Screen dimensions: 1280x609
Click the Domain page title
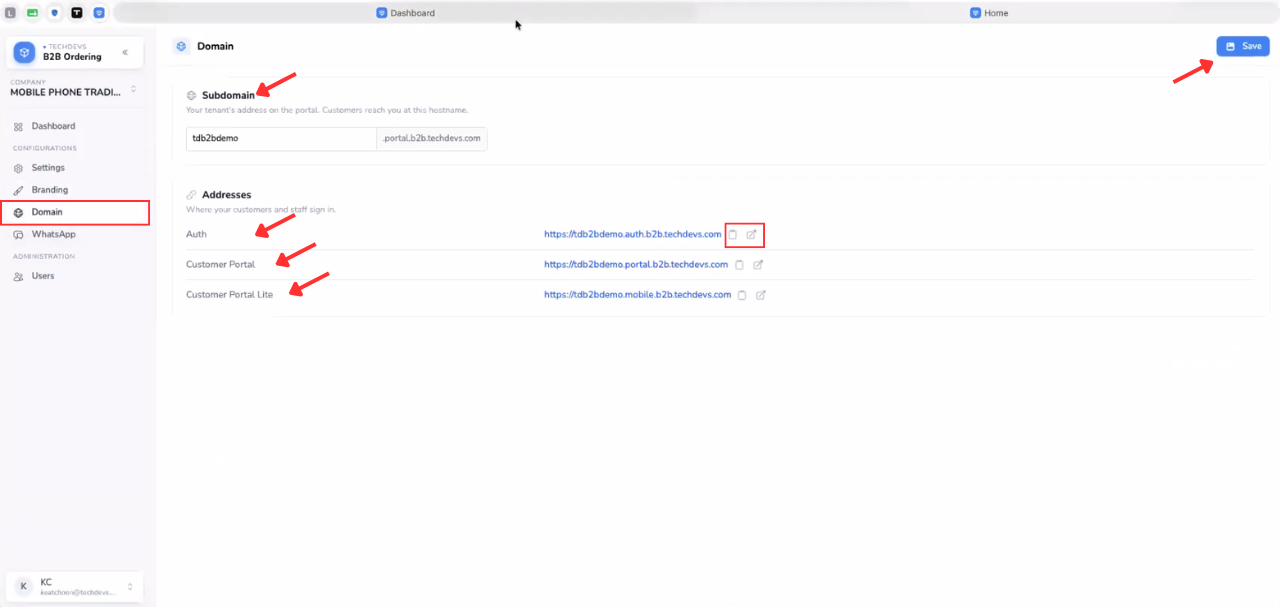(215, 46)
